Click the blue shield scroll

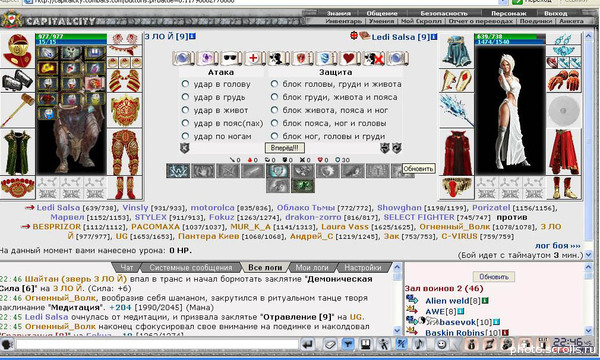point(325,59)
